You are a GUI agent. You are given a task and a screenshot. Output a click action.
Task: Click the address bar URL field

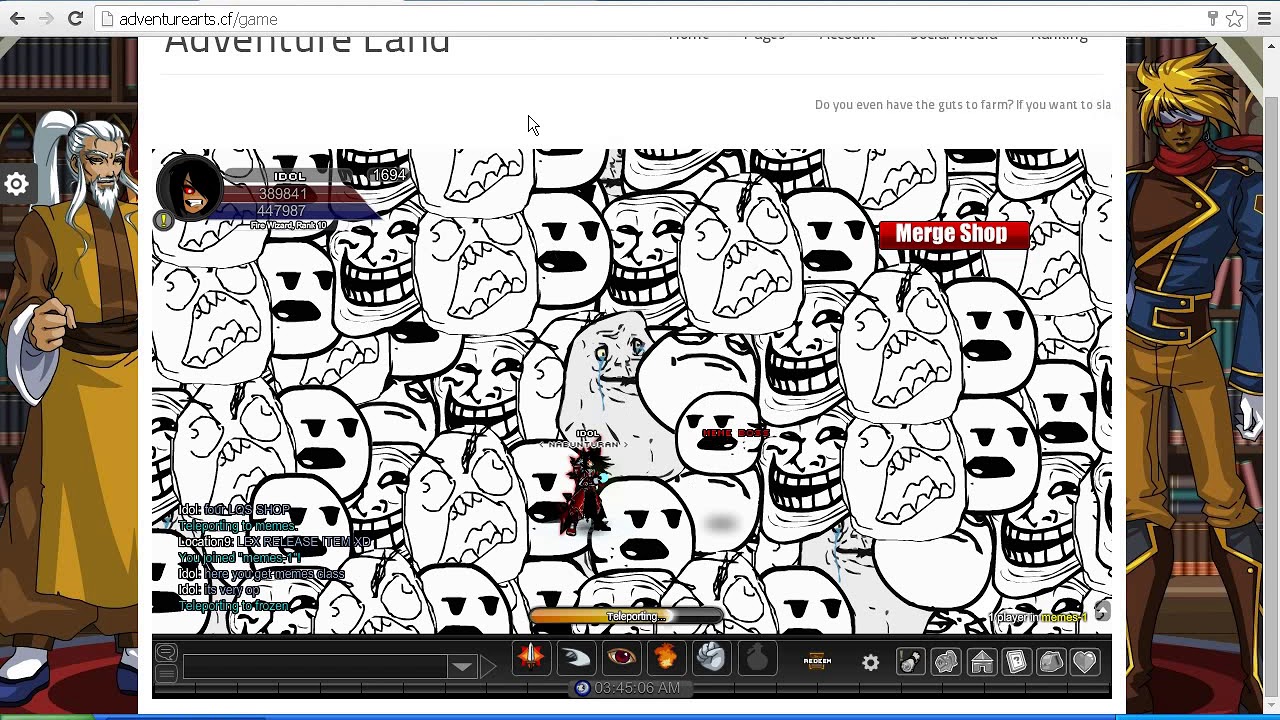coord(650,19)
